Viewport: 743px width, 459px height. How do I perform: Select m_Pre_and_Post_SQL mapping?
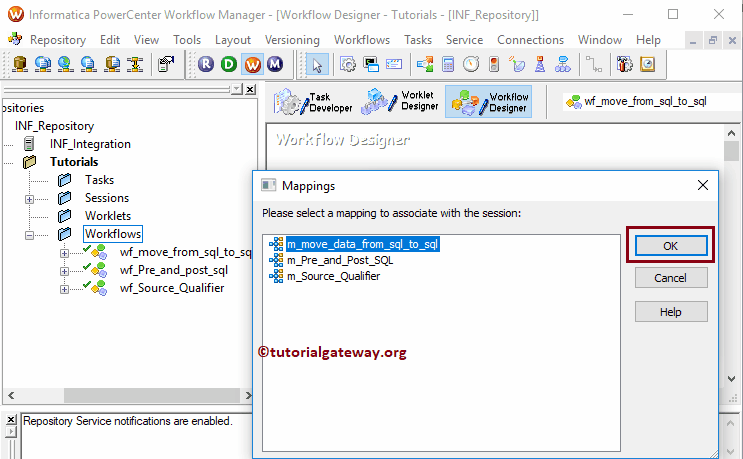(340, 260)
